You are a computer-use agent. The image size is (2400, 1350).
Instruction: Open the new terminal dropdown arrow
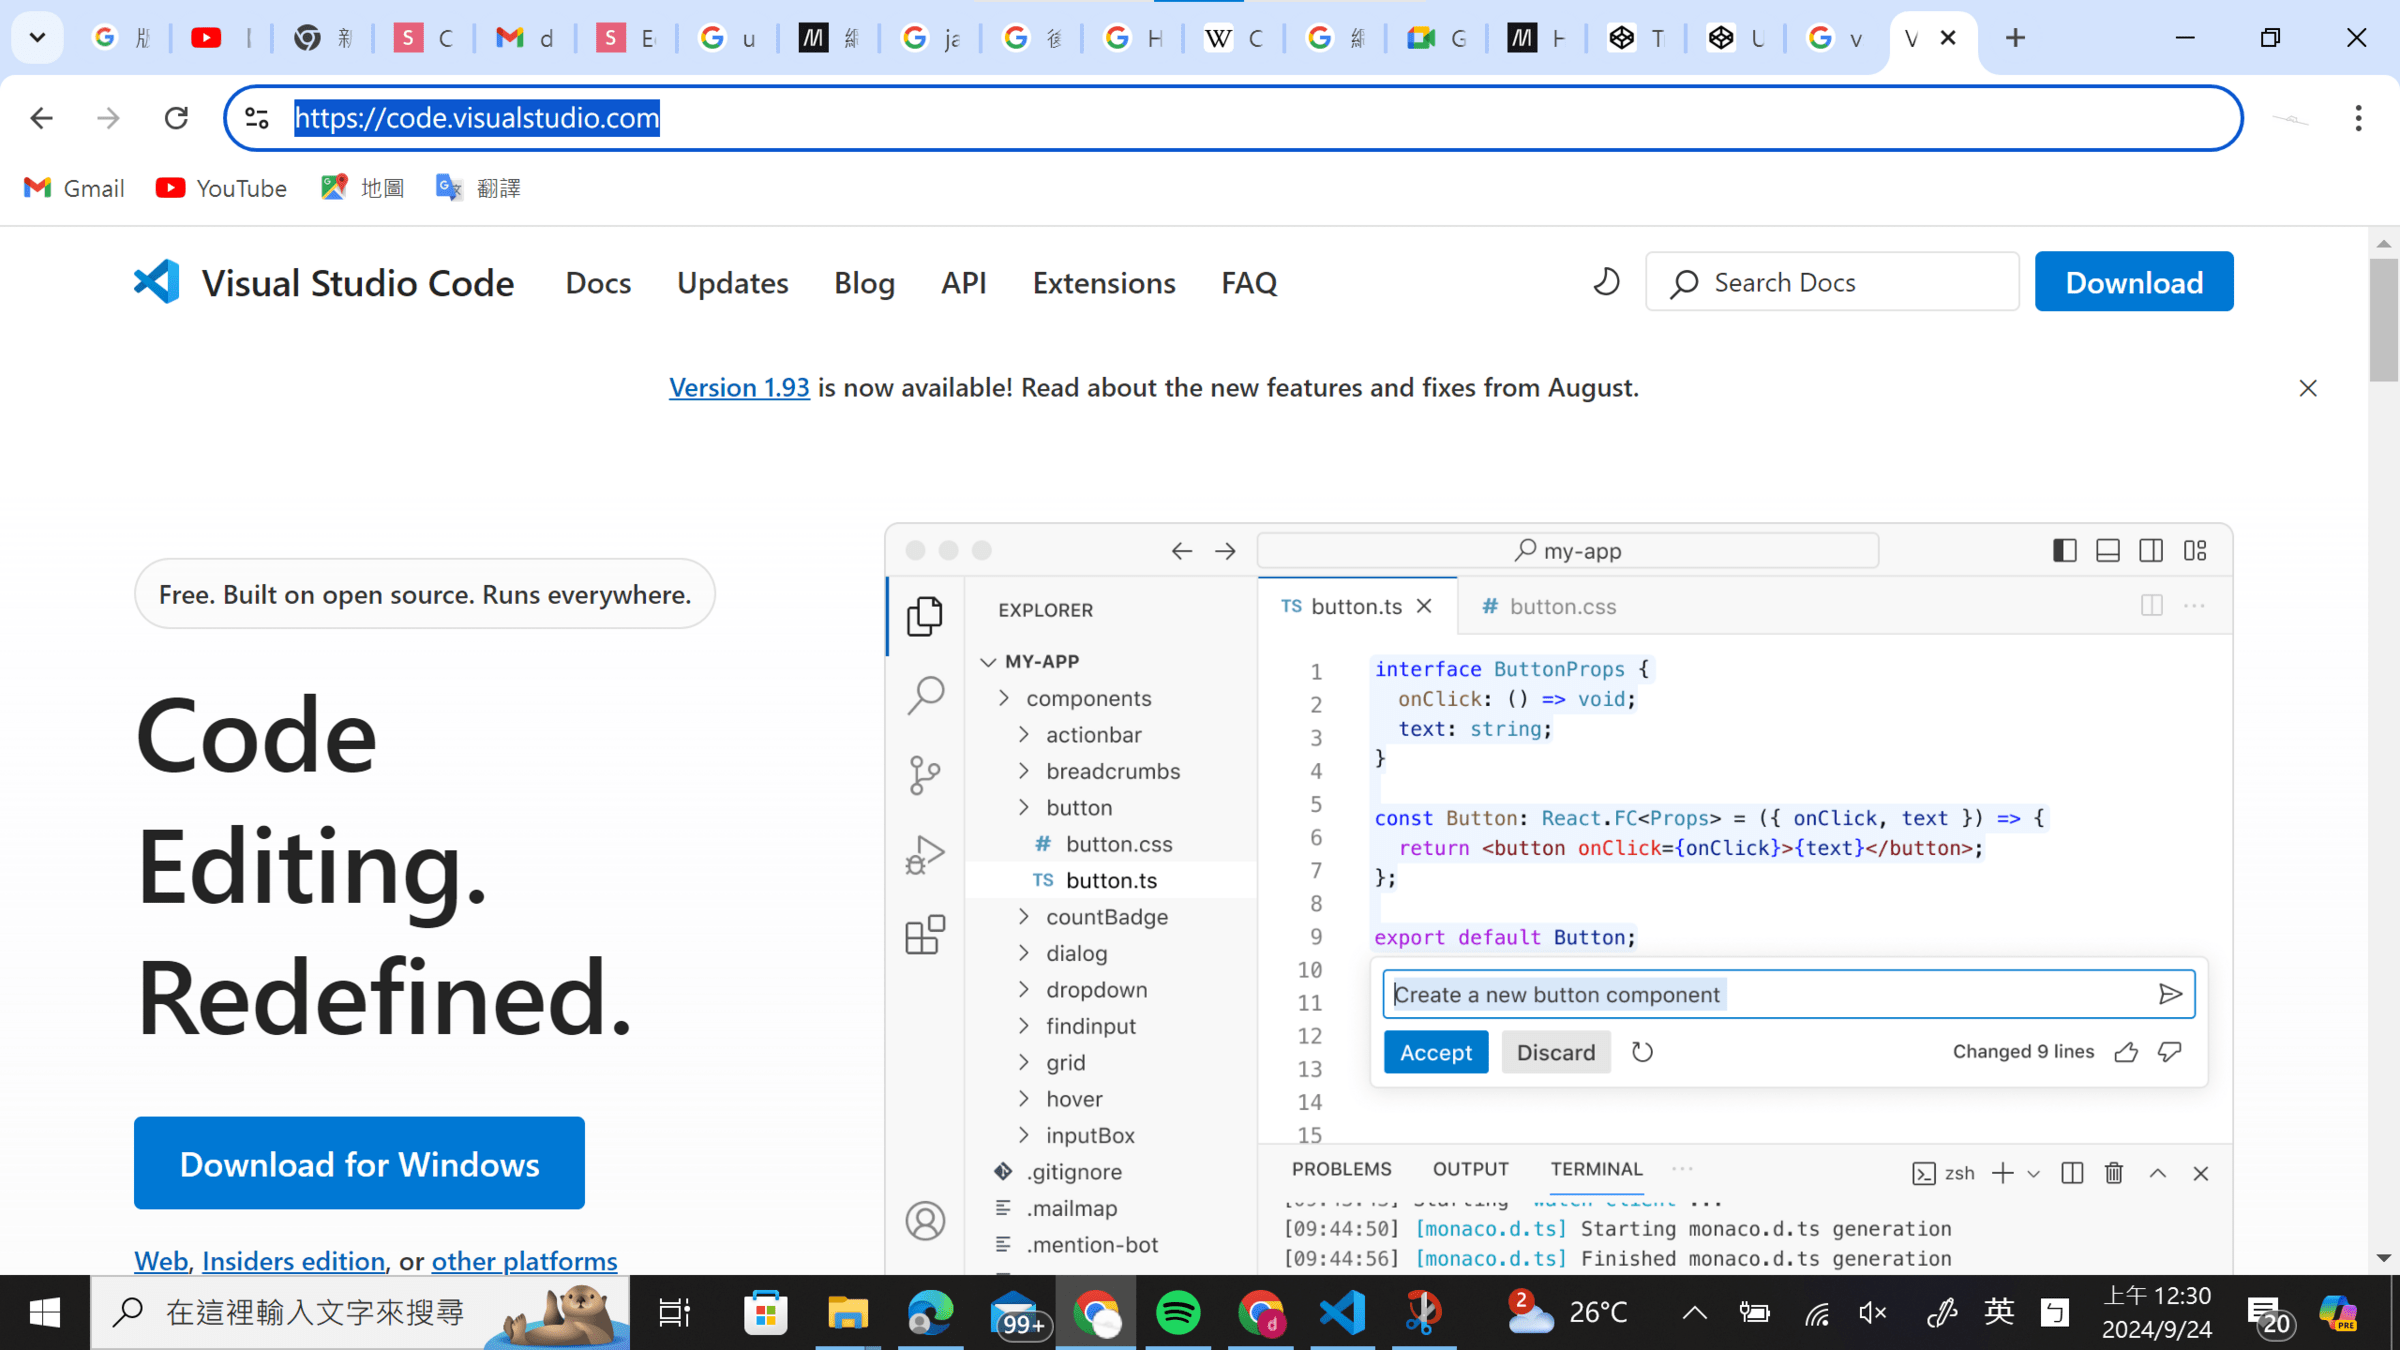click(x=2033, y=1174)
